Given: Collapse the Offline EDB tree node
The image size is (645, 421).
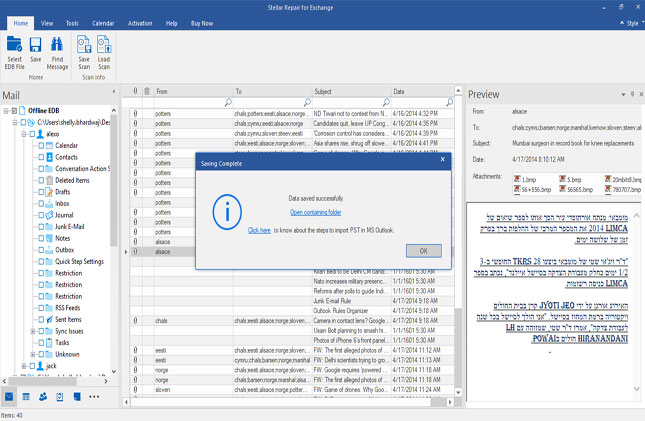Looking at the screenshot, I should pos(6,111).
